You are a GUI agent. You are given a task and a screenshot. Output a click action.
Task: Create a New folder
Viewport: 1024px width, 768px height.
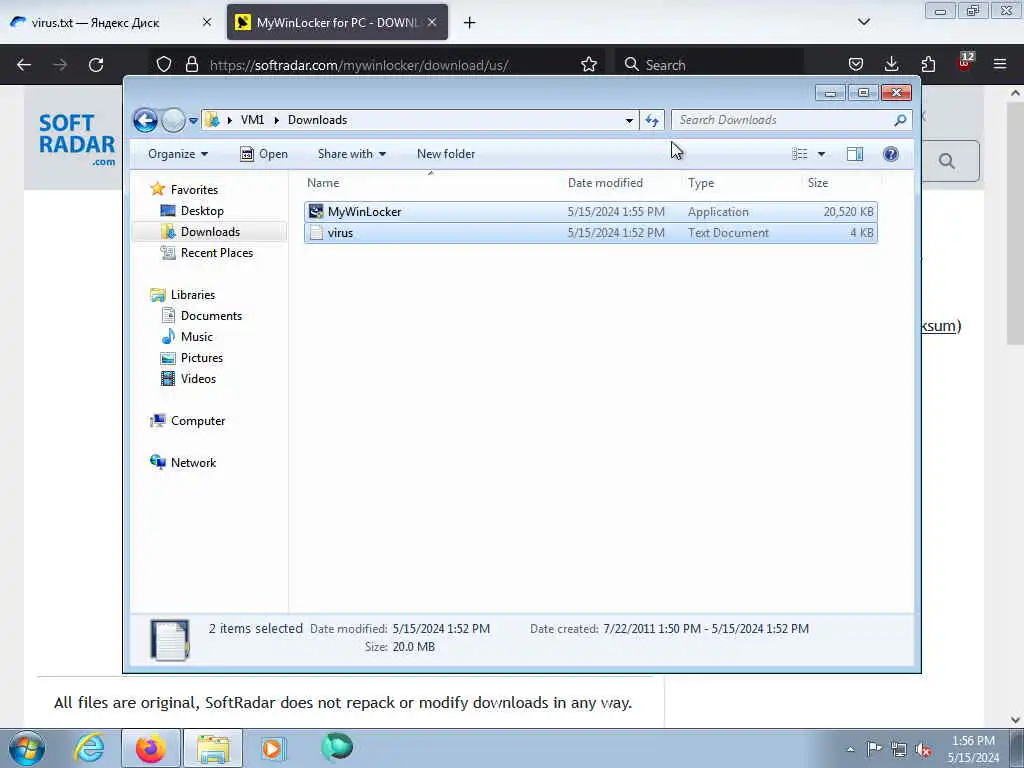(446, 154)
